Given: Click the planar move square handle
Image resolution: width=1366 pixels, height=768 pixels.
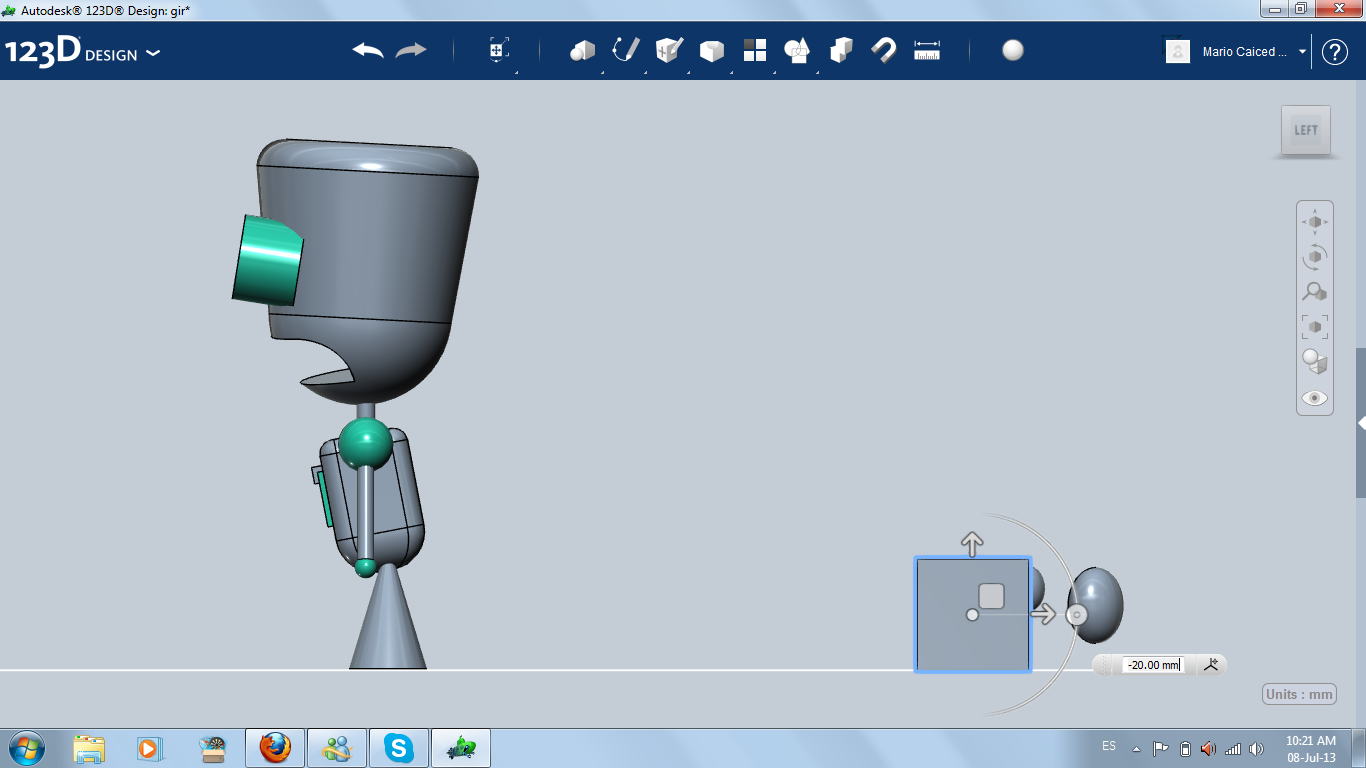Looking at the screenshot, I should (x=991, y=596).
